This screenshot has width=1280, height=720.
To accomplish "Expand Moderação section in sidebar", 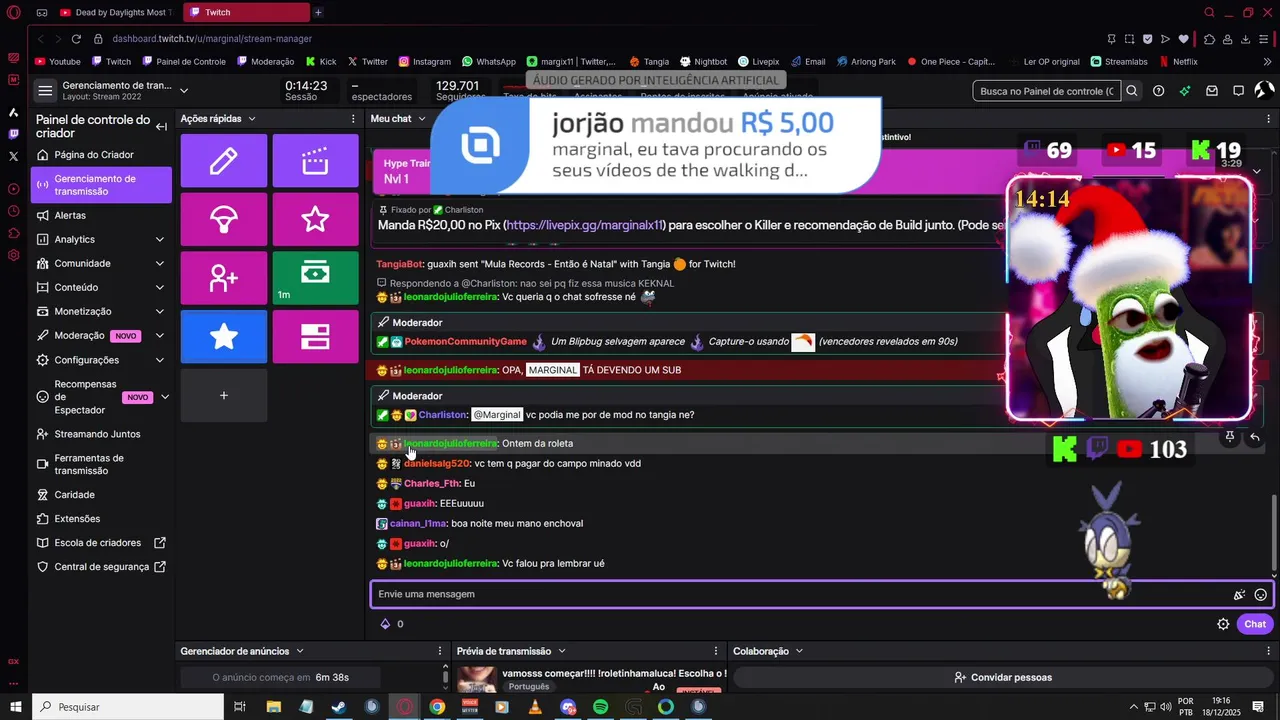I will (160, 335).
